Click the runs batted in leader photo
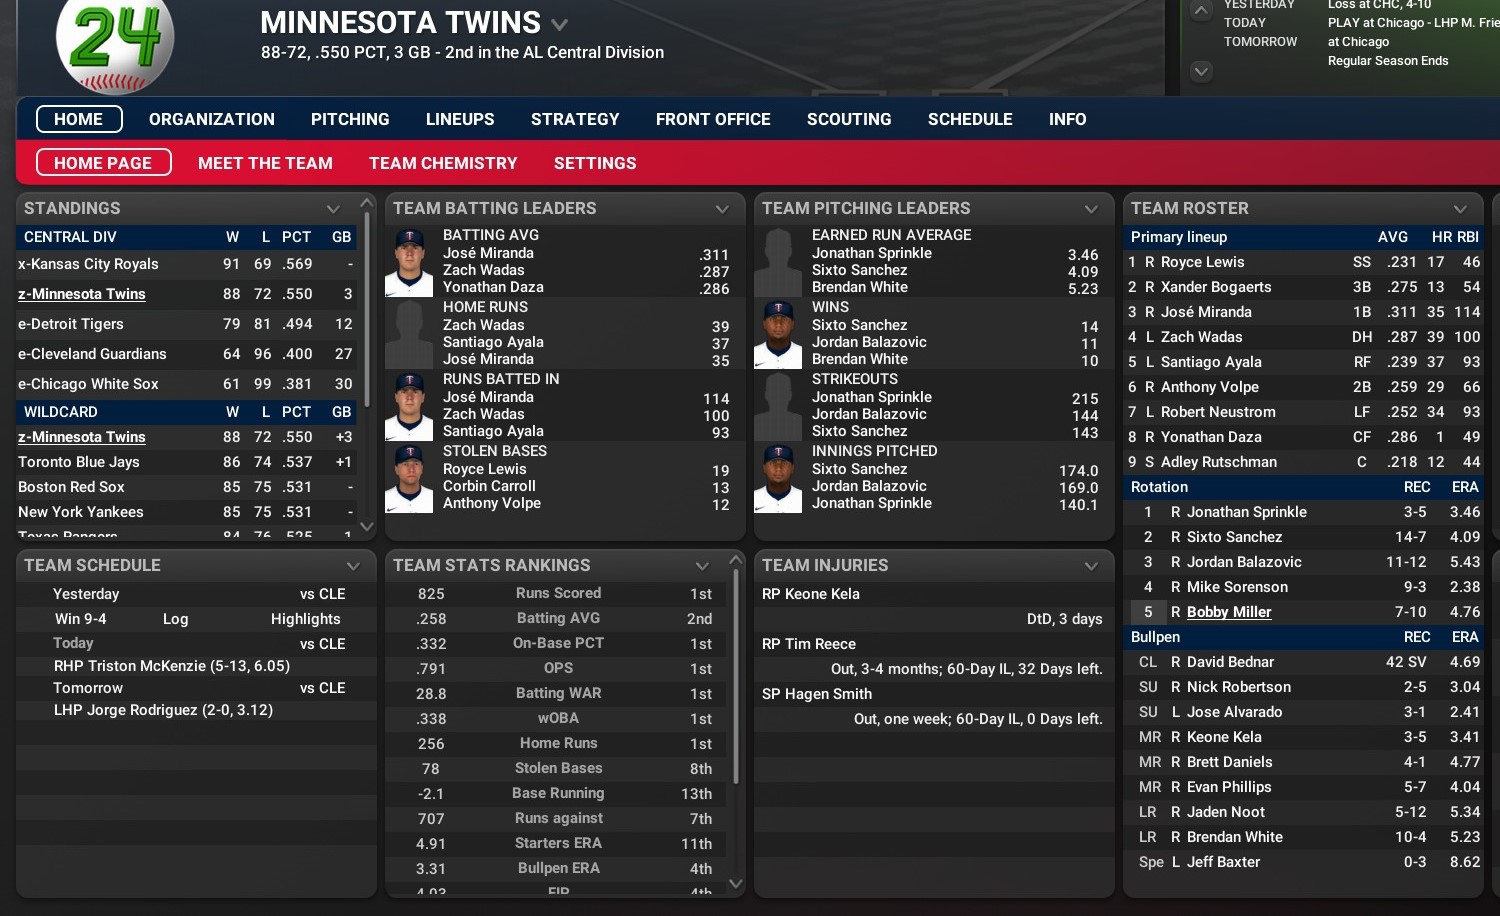Image resolution: width=1500 pixels, height=916 pixels. [x=409, y=406]
